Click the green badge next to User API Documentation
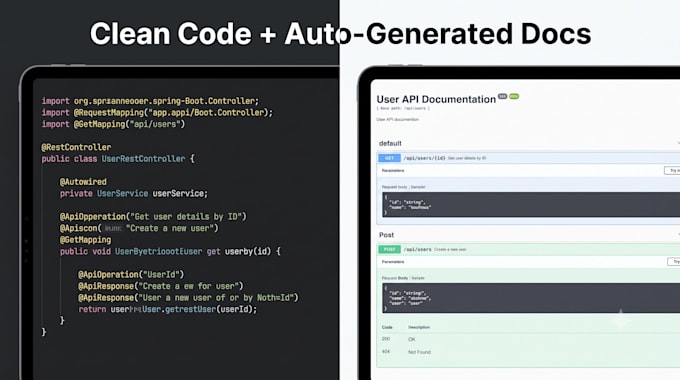 (x=514, y=96)
